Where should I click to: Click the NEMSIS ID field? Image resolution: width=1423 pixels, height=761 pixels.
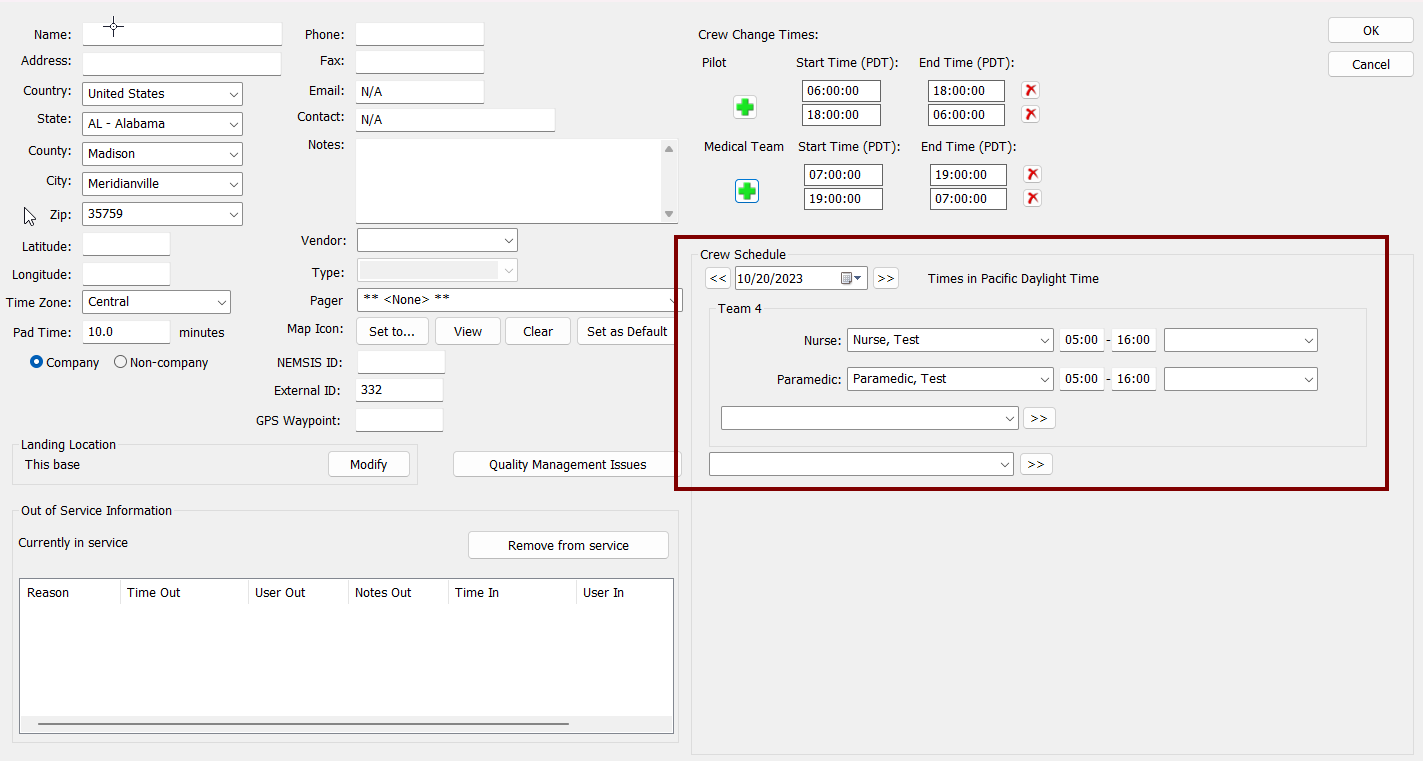pyautogui.click(x=400, y=362)
